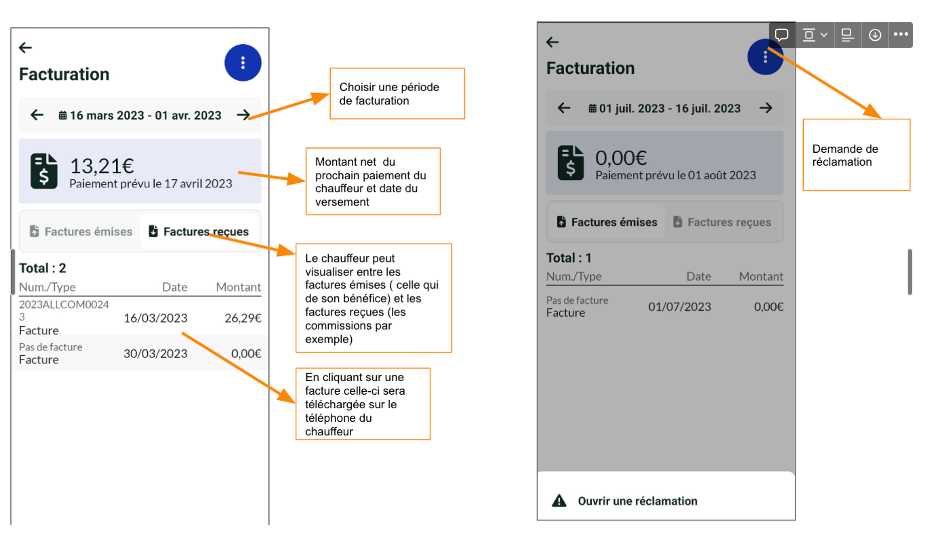
Task: Select the 01/07/2023 Pas de facture row
Action: coord(665,307)
